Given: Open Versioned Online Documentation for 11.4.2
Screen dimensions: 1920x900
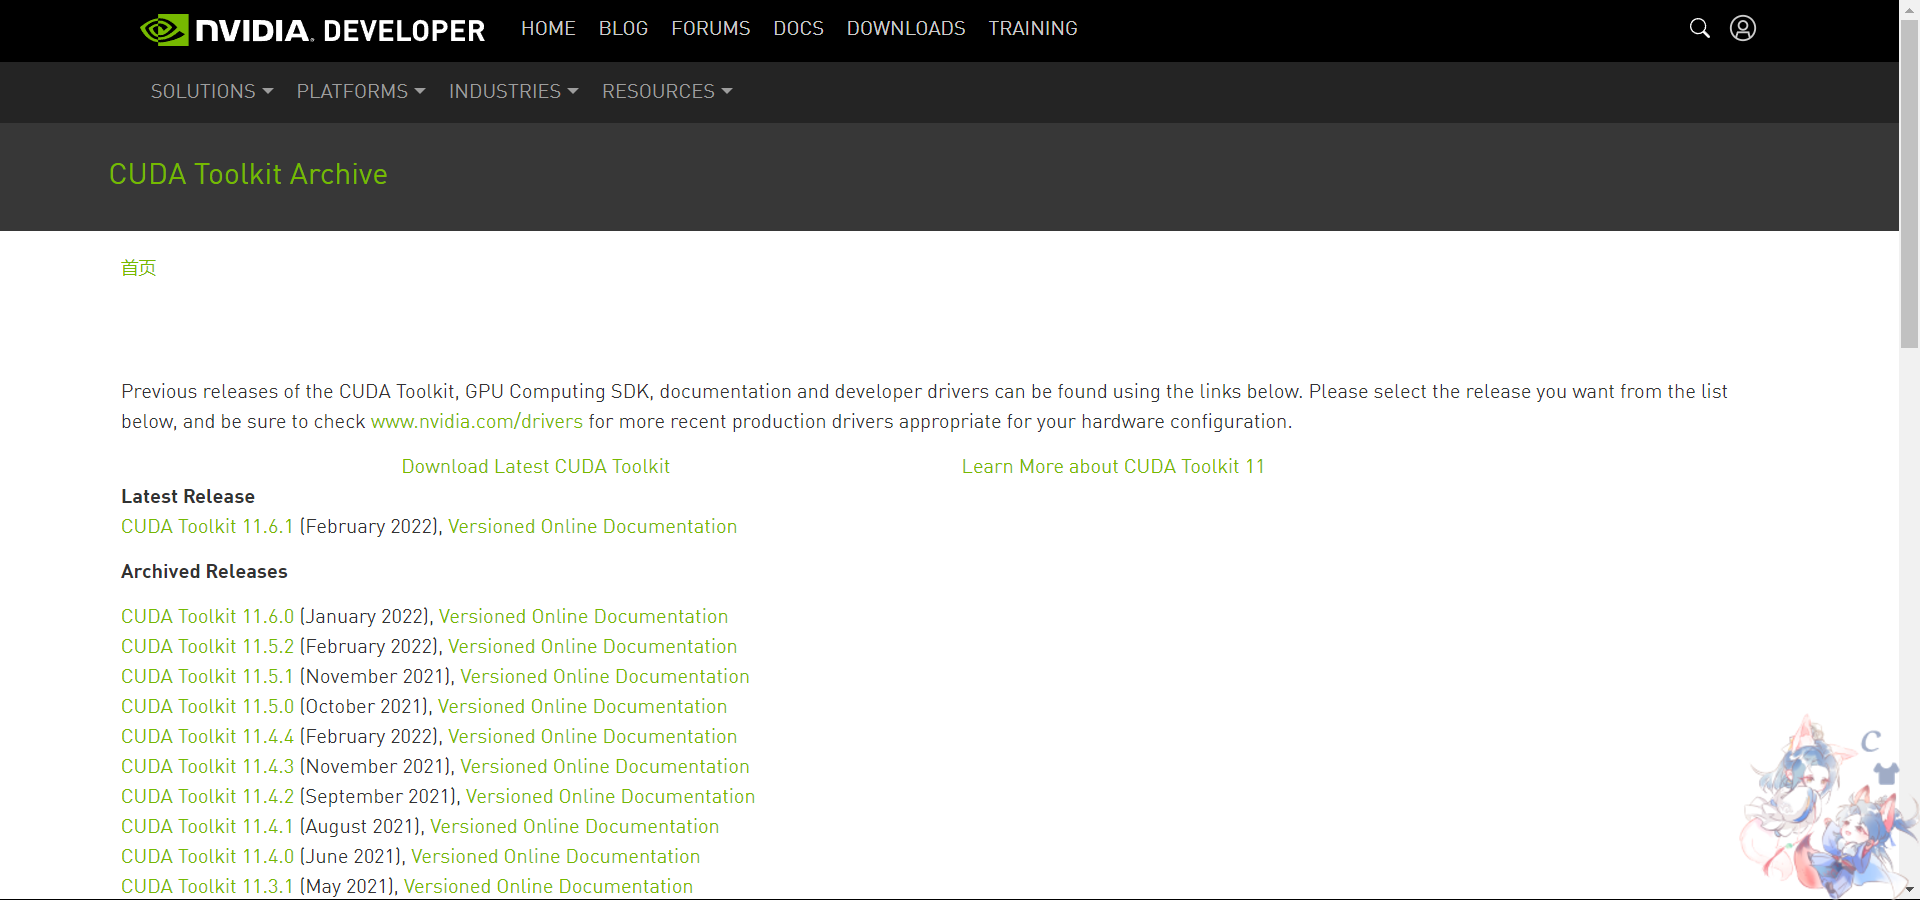Looking at the screenshot, I should pyautogui.click(x=611, y=796).
